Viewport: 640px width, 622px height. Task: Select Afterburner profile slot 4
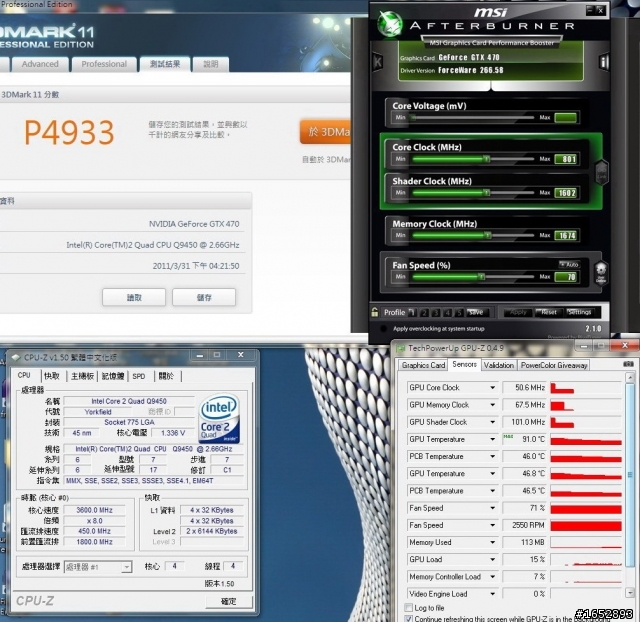click(x=448, y=313)
